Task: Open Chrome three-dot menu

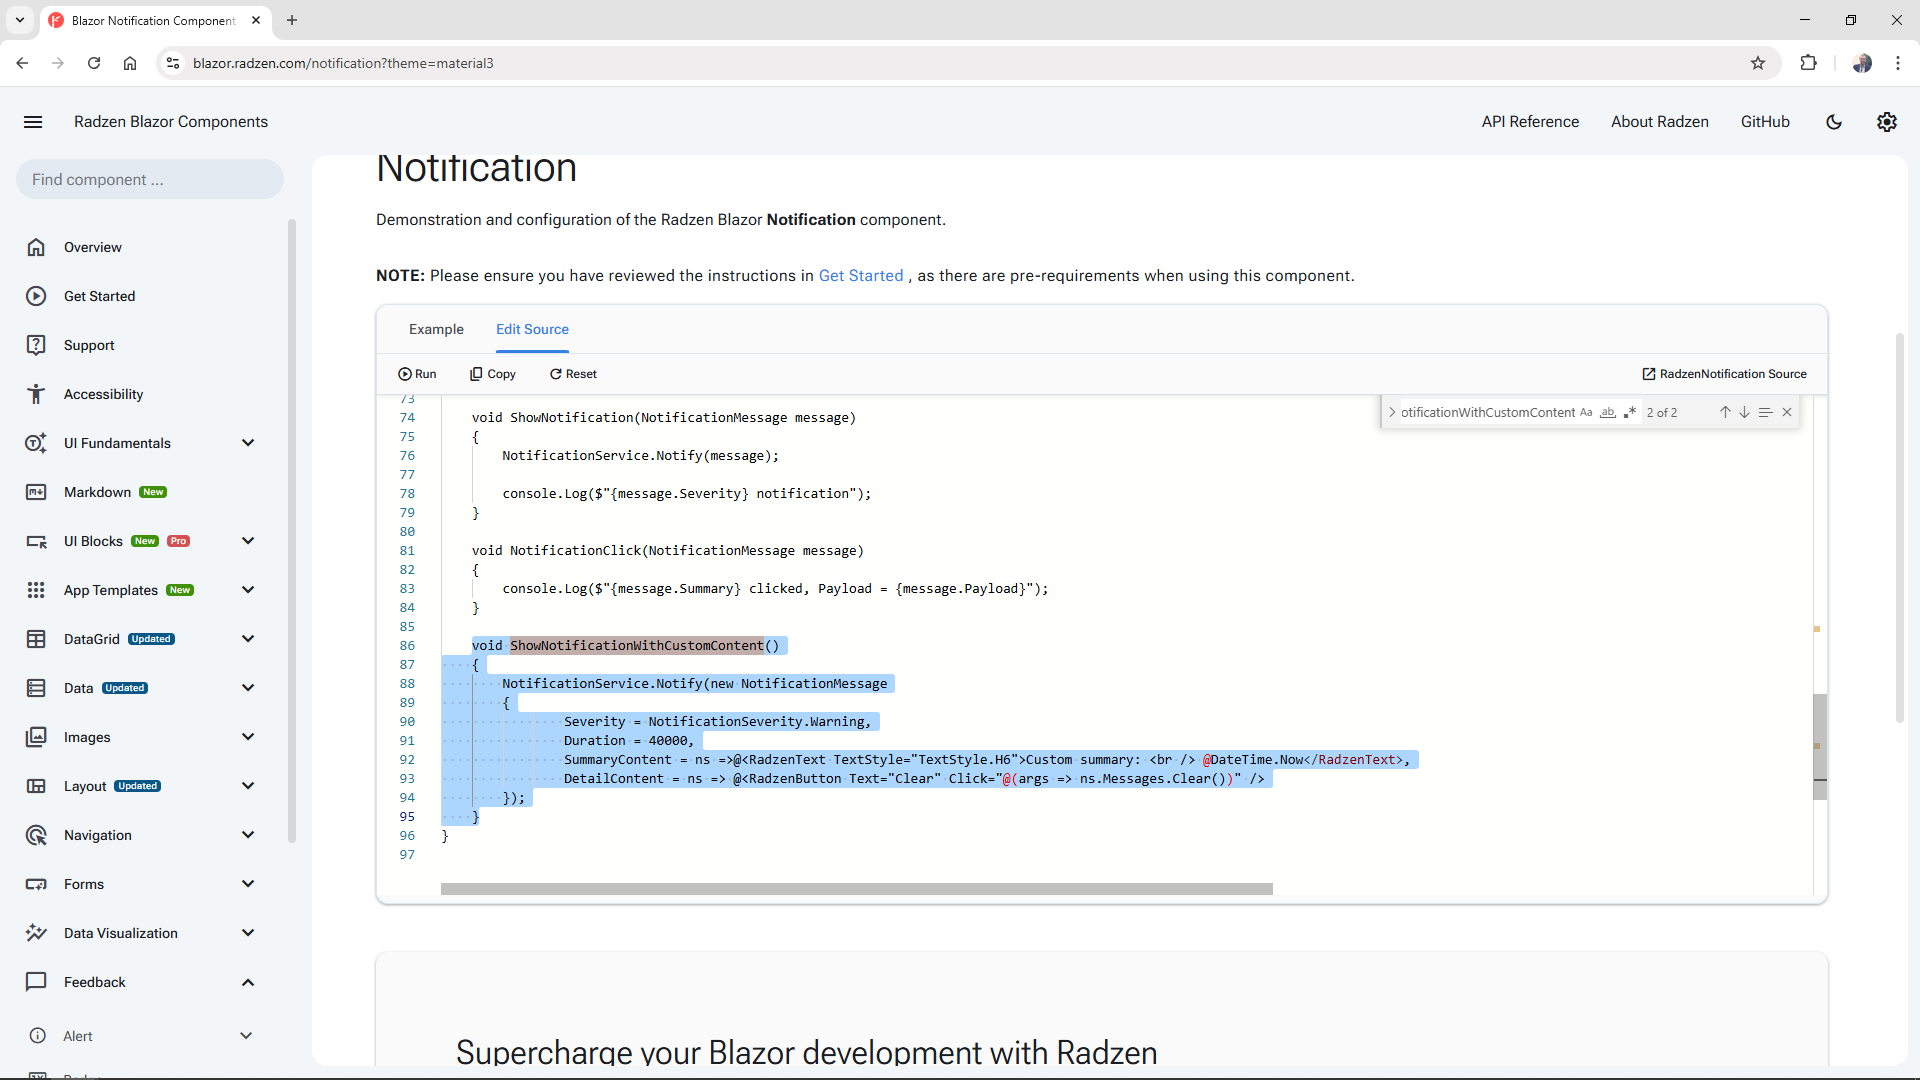Action: point(1897,63)
